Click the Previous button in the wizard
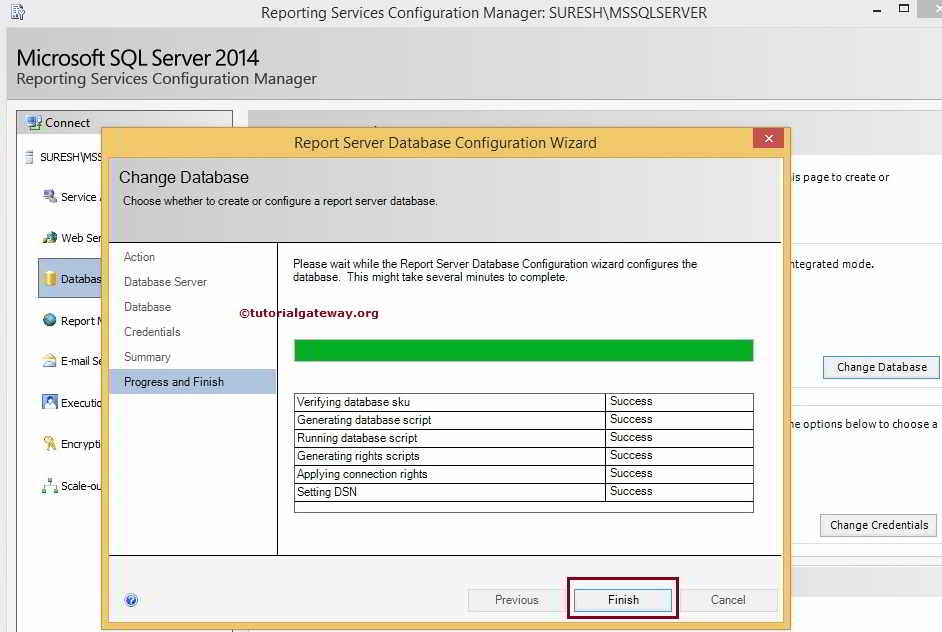 [x=517, y=600]
